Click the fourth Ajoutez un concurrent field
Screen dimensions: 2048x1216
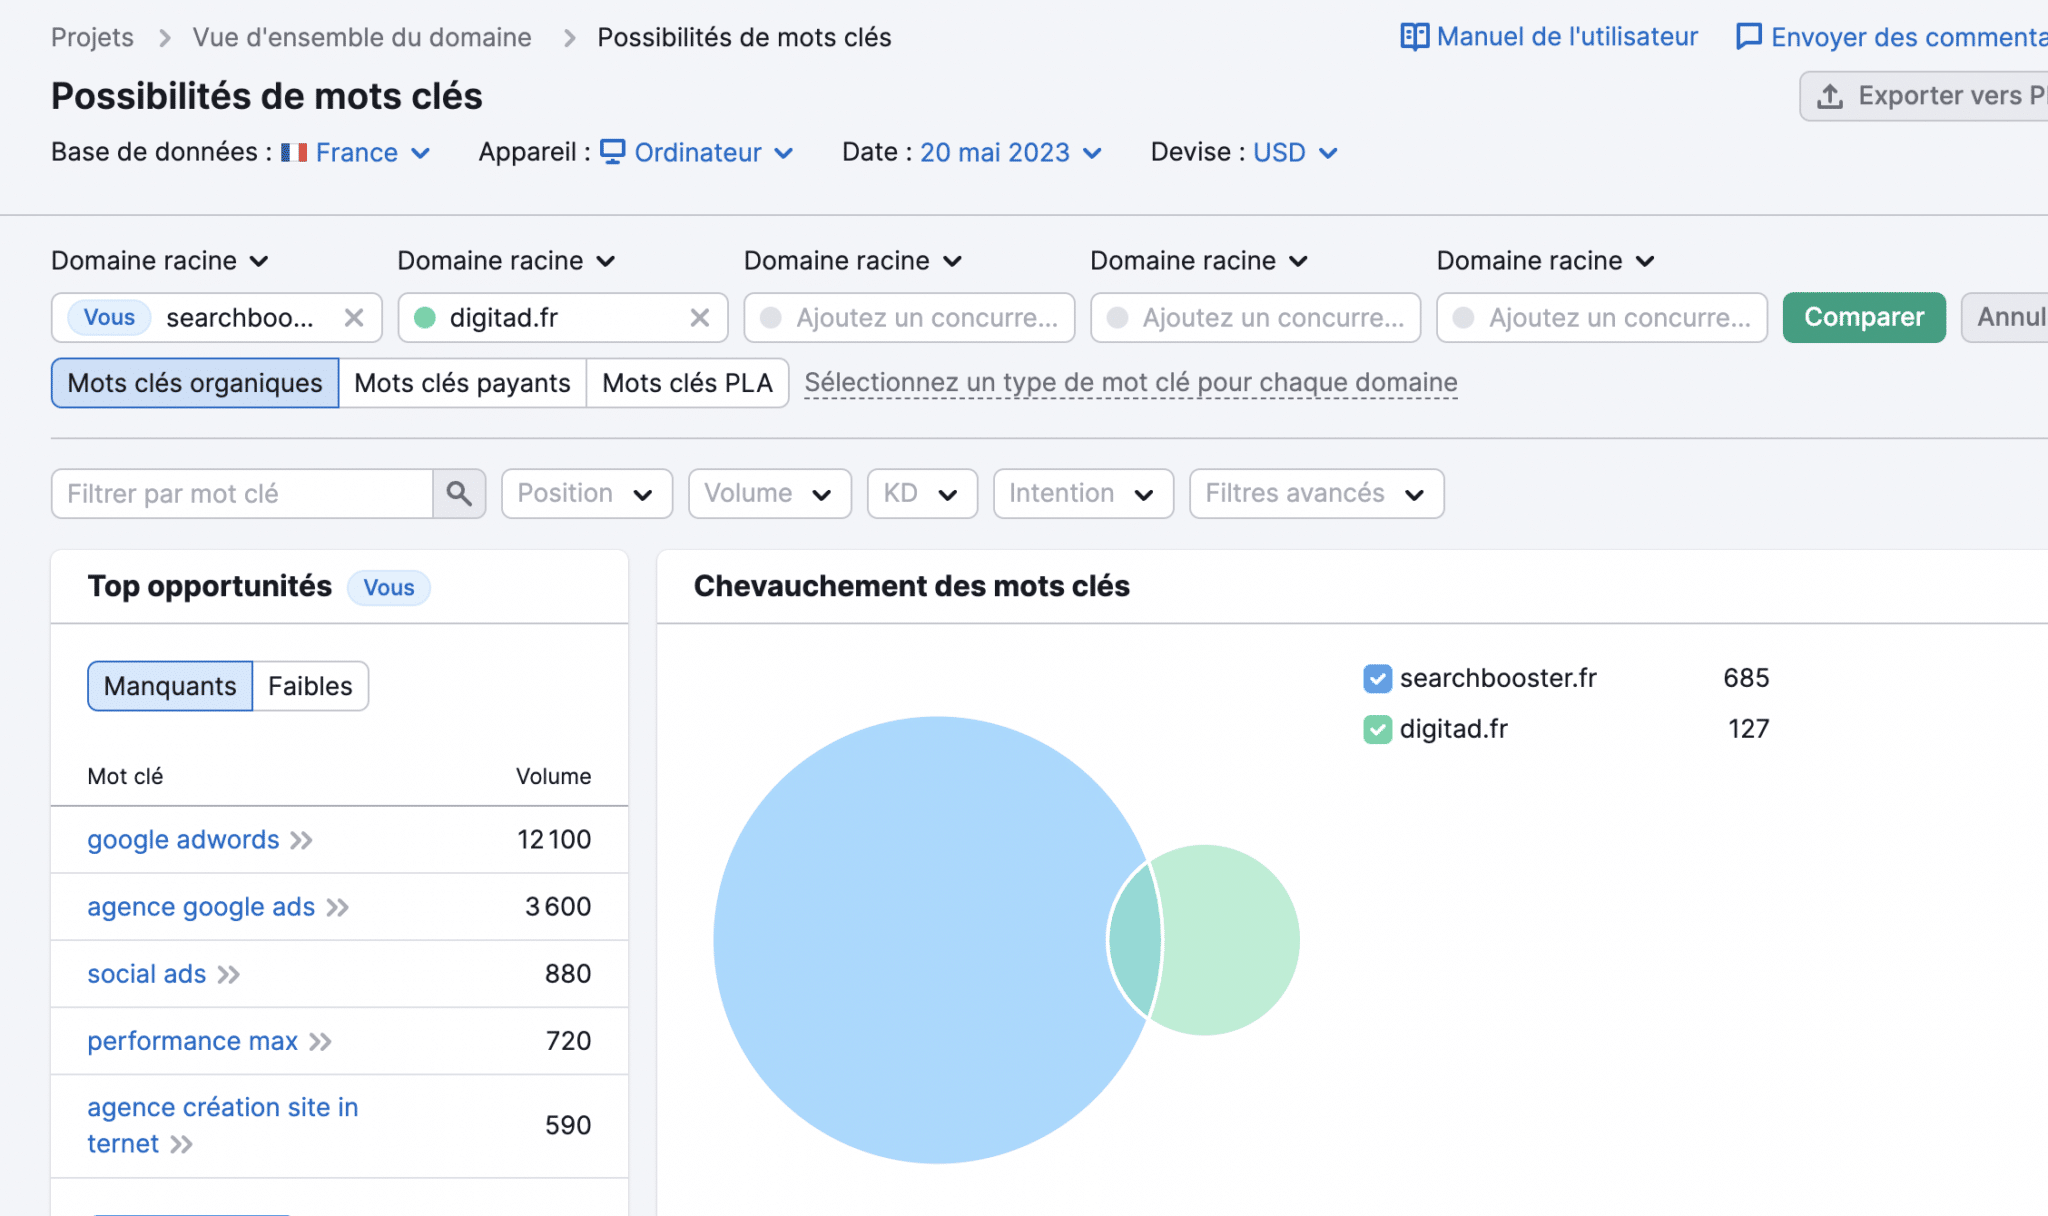[1256, 318]
